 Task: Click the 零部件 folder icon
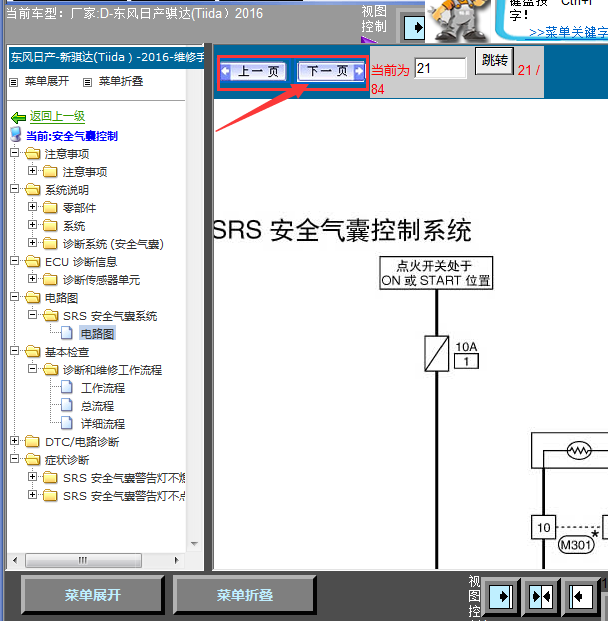point(50,208)
